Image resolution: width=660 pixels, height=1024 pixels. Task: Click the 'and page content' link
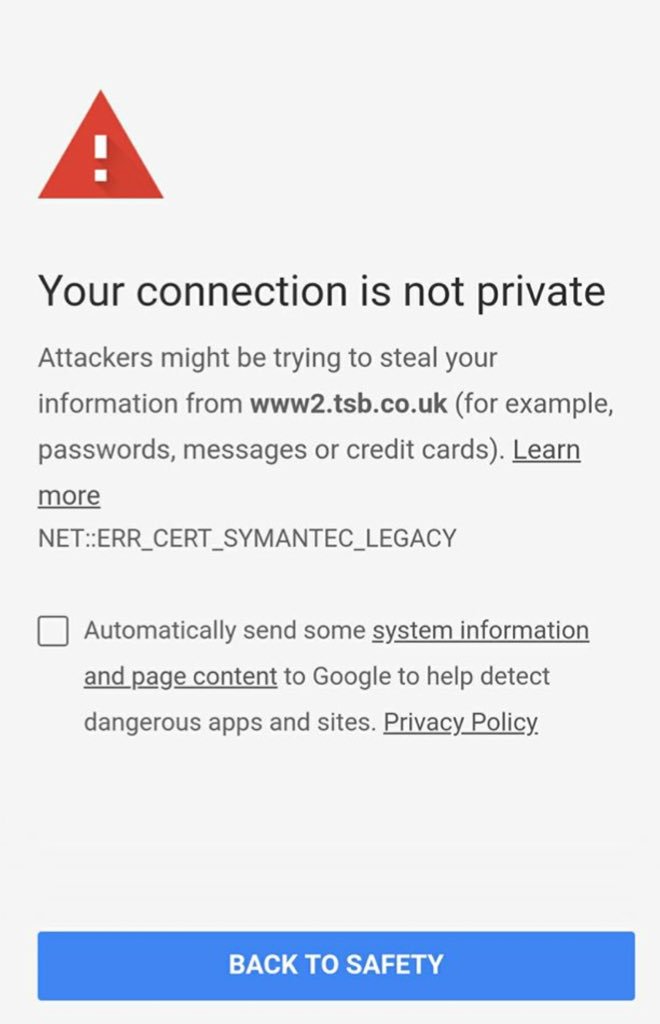tap(181, 677)
